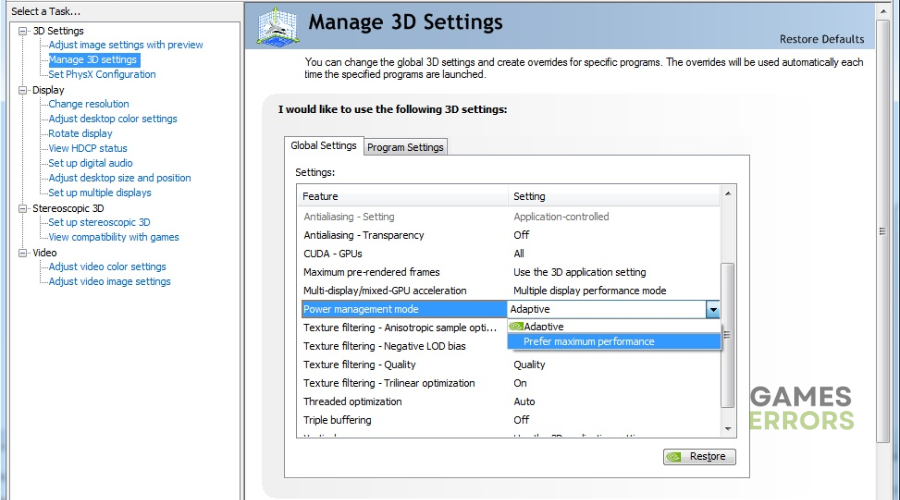Select the Texture filtering - Quality row
The height and width of the screenshot is (500, 900).
[511, 365]
